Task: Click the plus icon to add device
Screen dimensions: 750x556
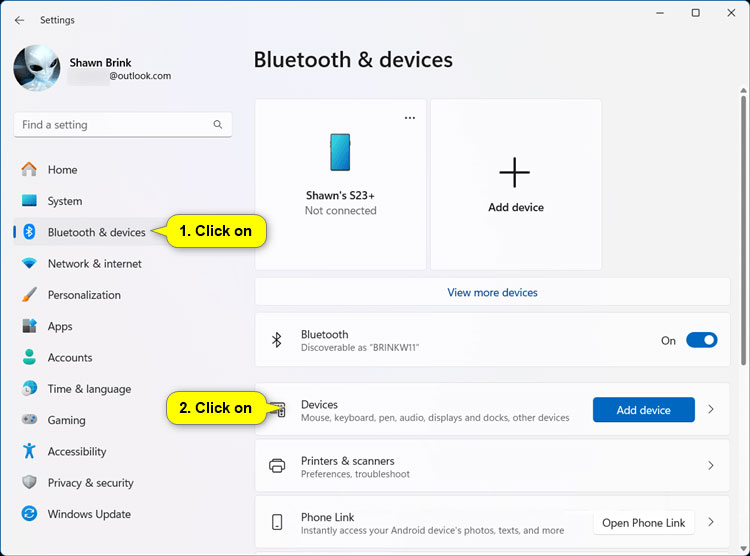Action: (x=515, y=172)
